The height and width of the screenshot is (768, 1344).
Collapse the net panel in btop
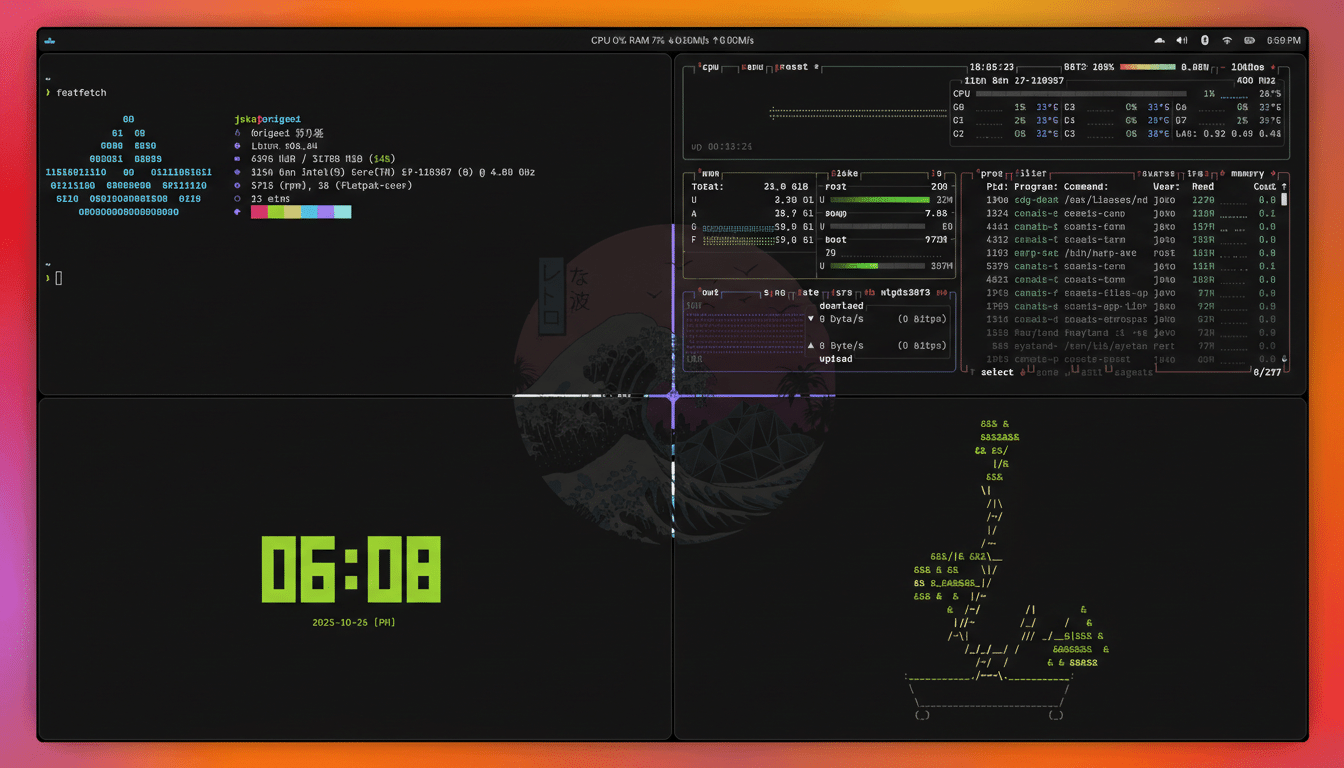[708, 292]
